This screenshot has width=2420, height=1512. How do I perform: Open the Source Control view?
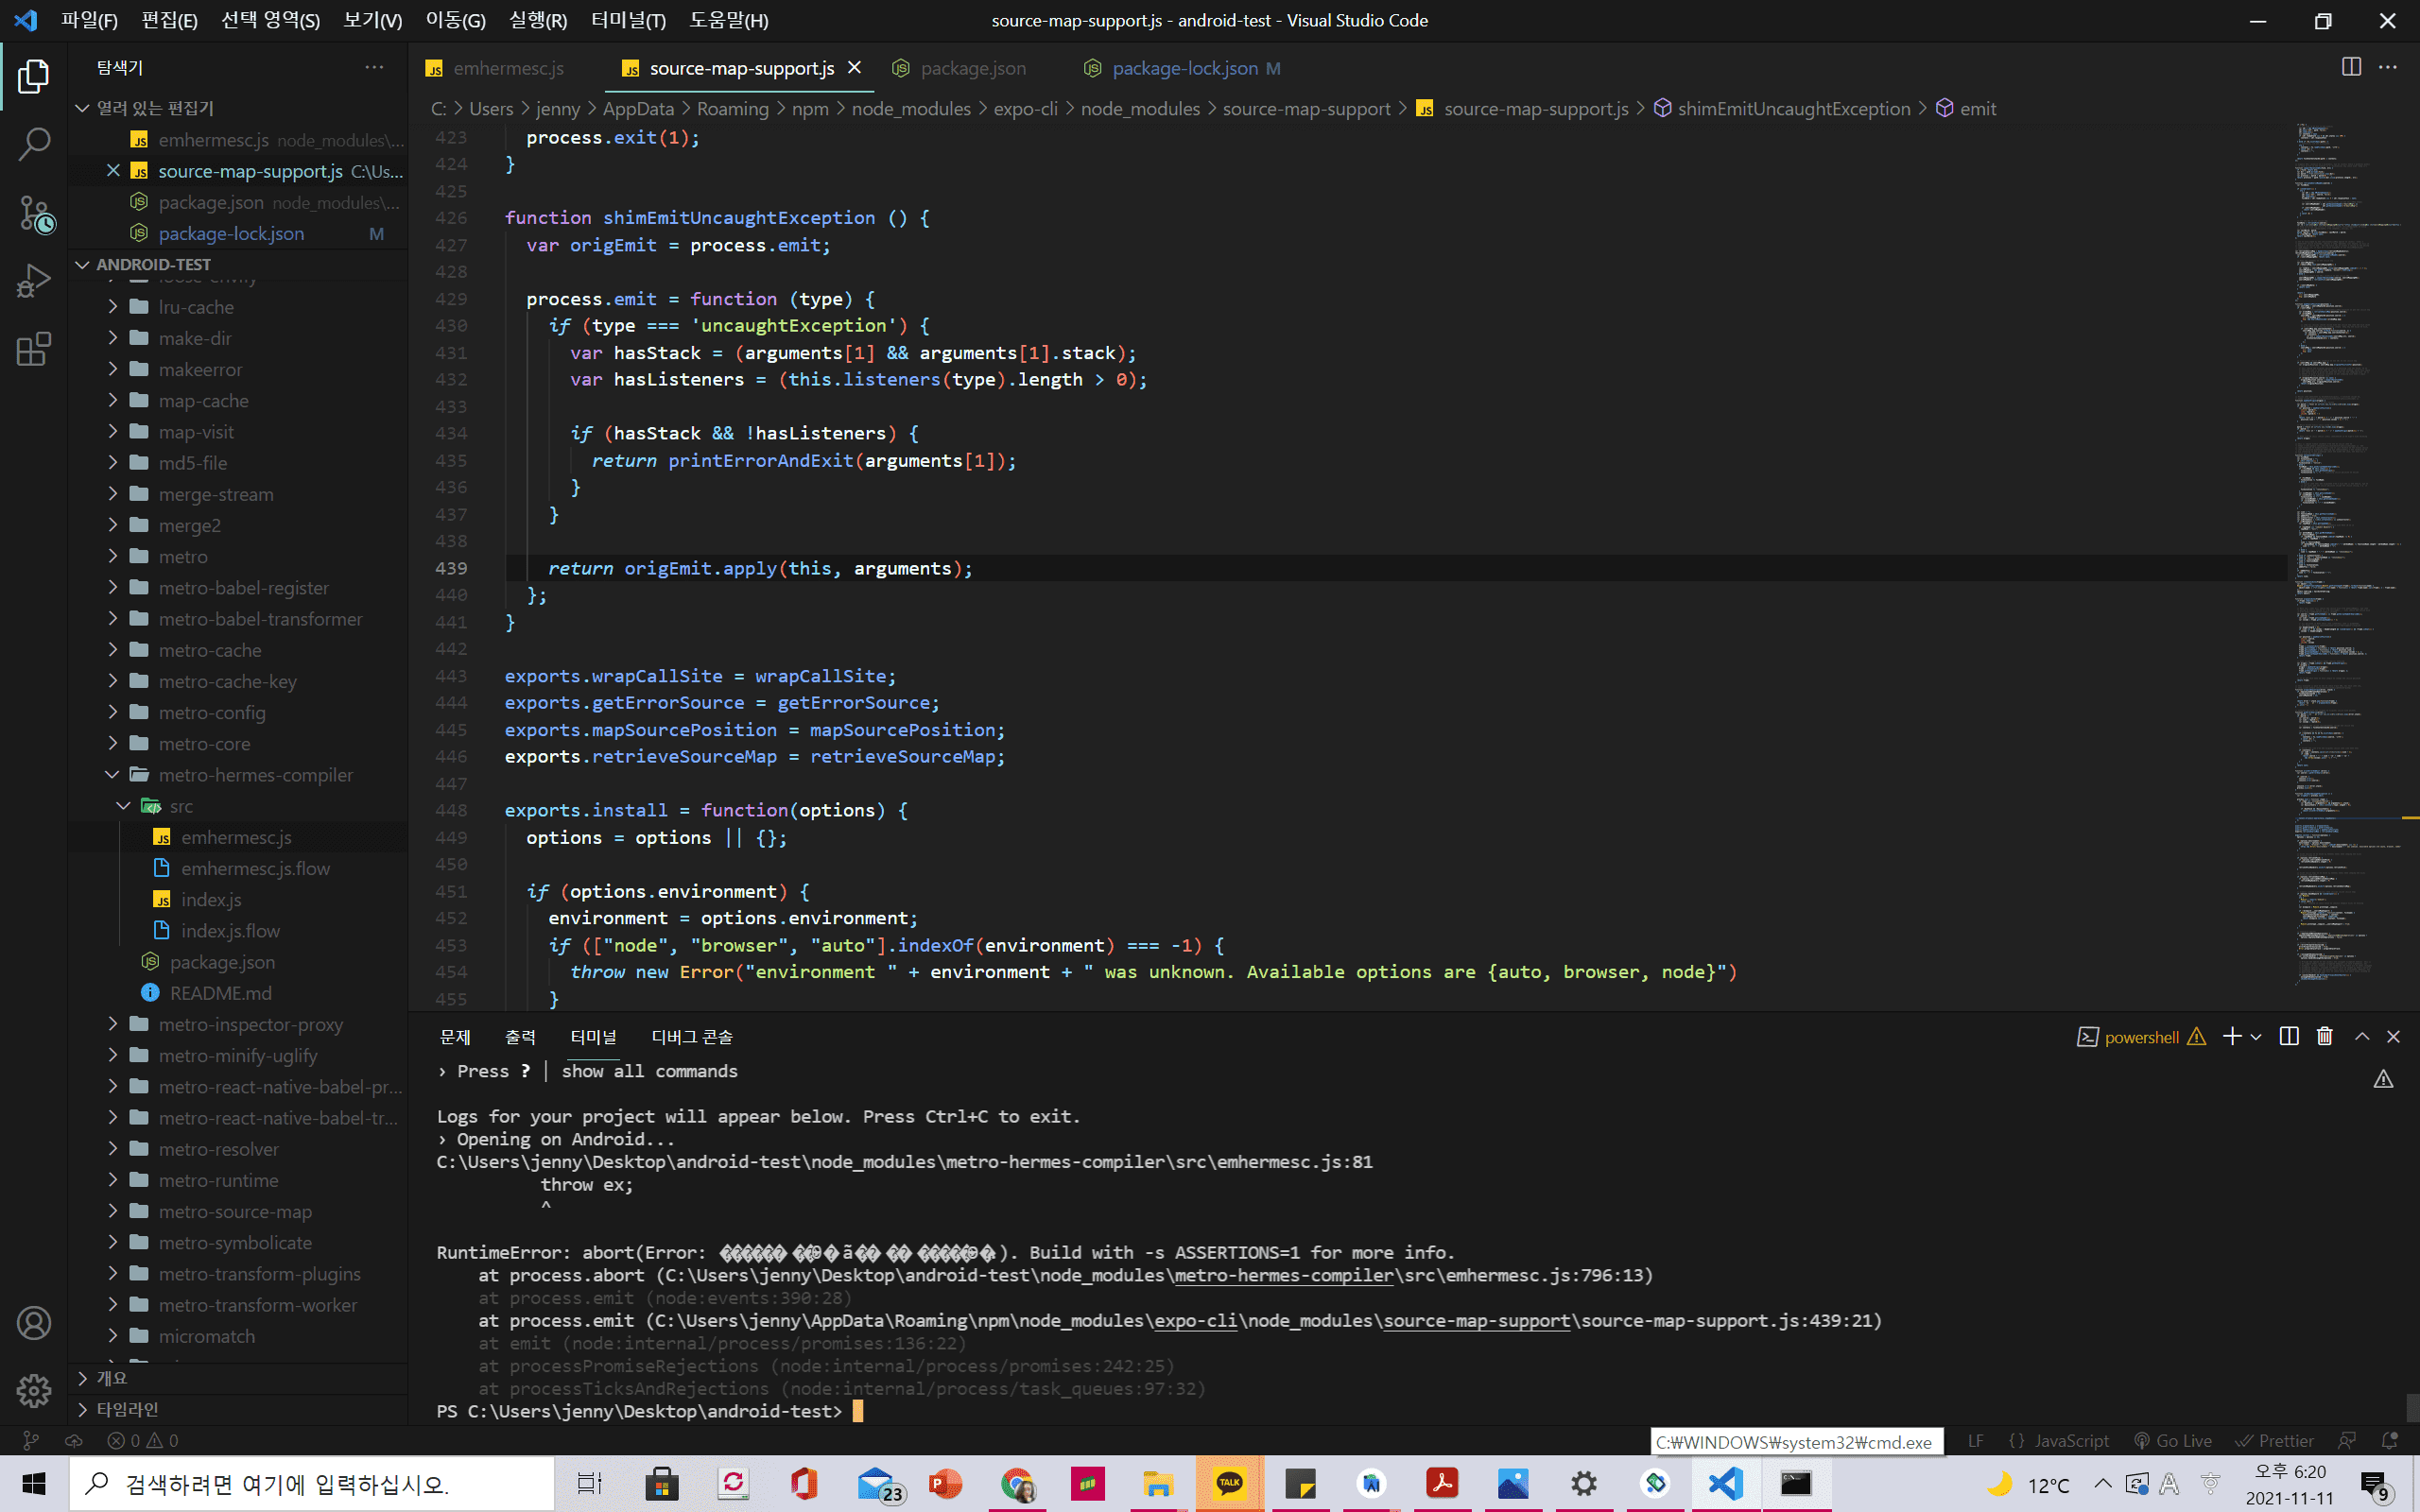[x=34, y=214]
